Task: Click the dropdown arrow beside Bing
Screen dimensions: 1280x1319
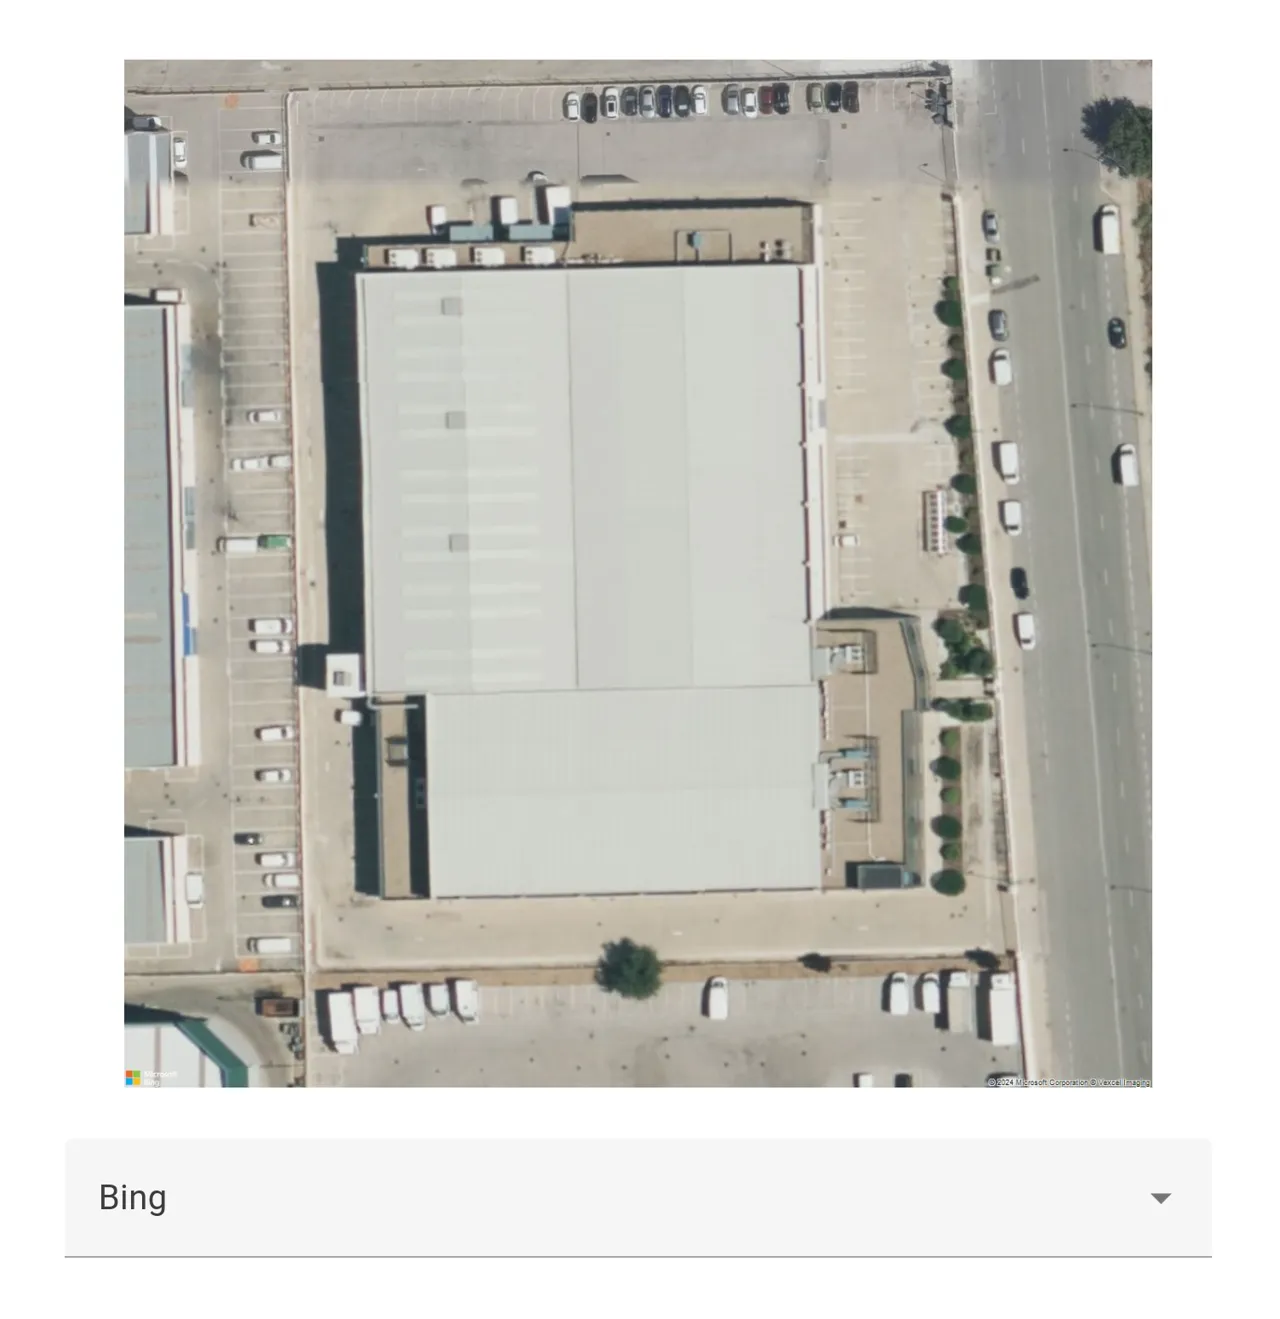Action: pos(1160,1198)
